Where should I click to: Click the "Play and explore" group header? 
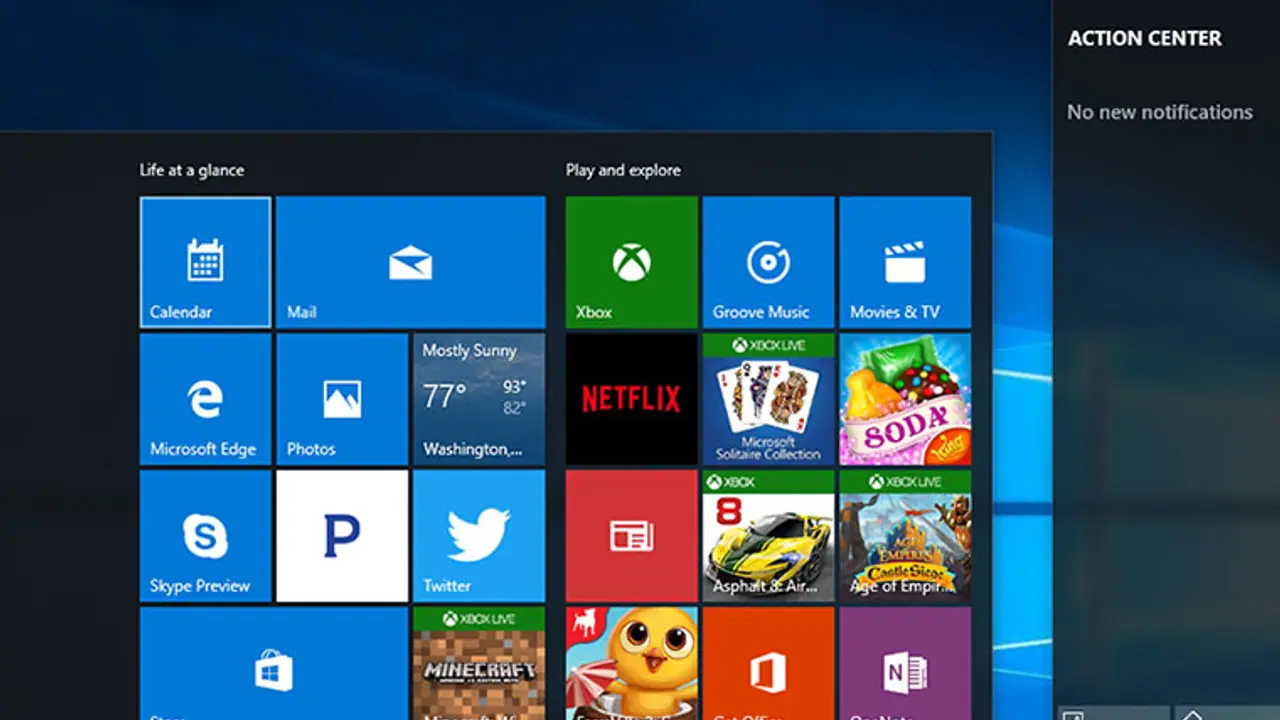[623, 170]
